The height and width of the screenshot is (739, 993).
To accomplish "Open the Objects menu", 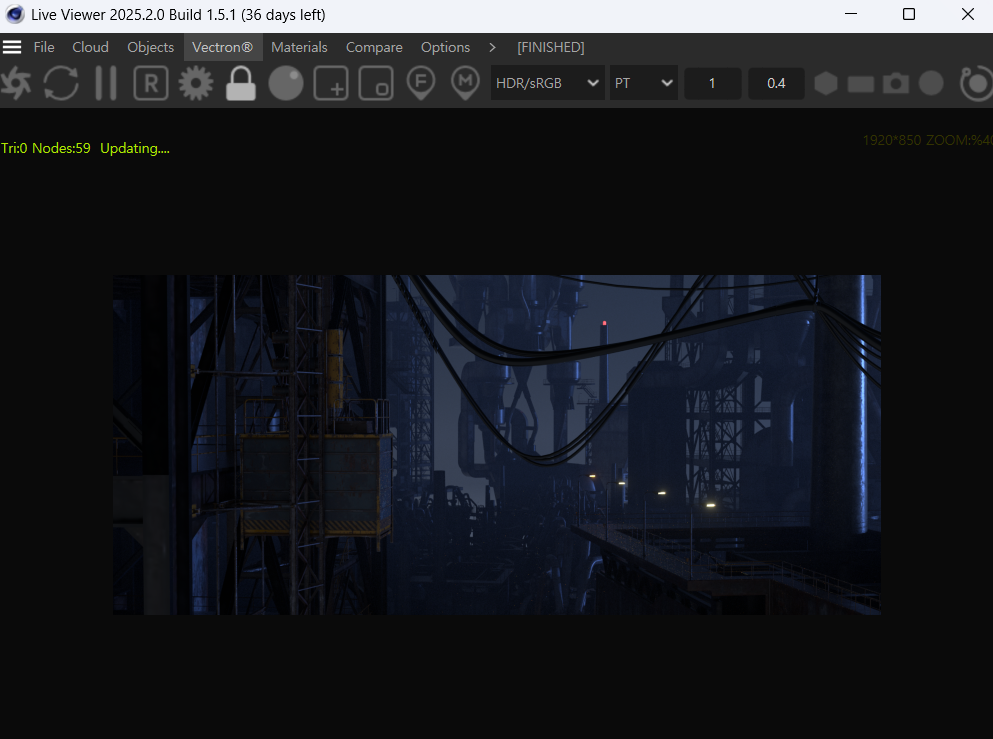I will (151, 47).
